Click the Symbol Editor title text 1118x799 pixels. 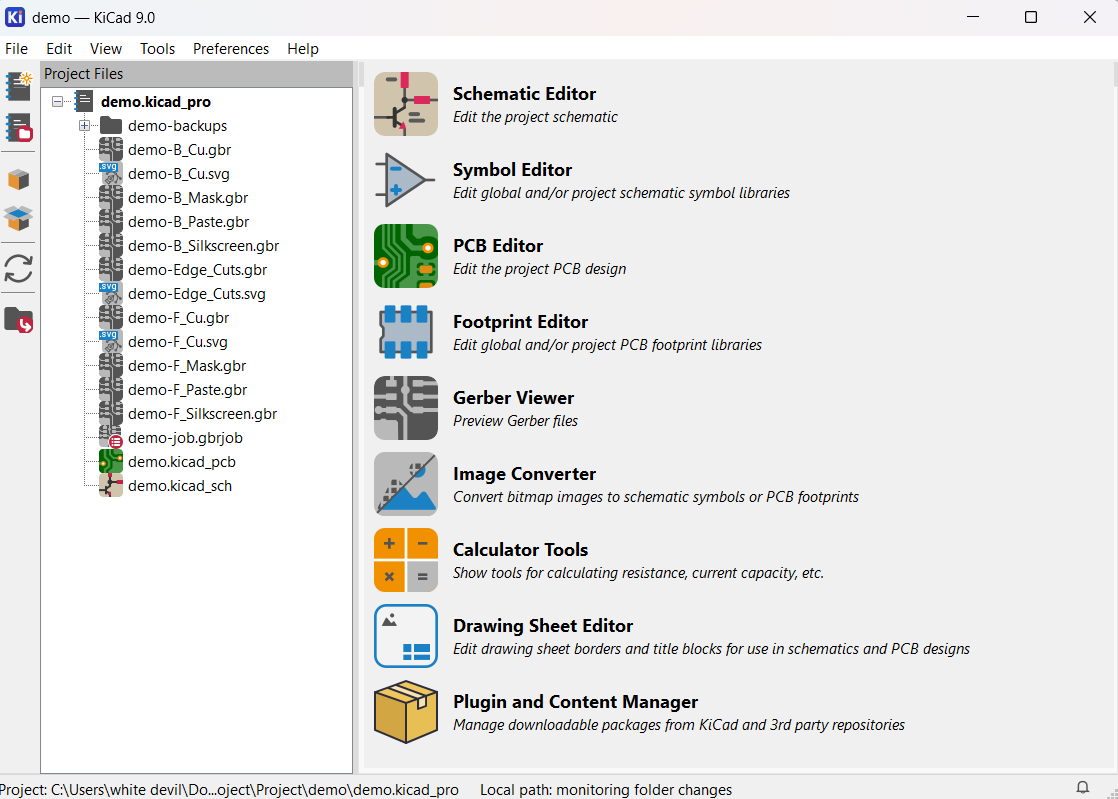513,170
